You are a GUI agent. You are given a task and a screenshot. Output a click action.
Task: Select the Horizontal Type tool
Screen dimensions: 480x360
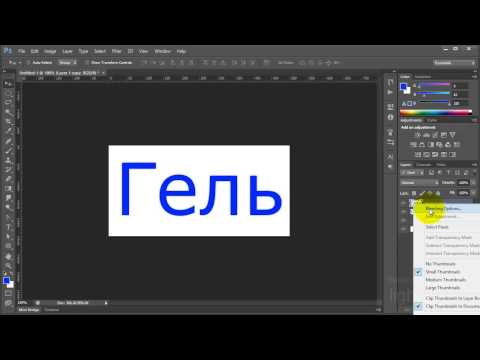point(8,227)
